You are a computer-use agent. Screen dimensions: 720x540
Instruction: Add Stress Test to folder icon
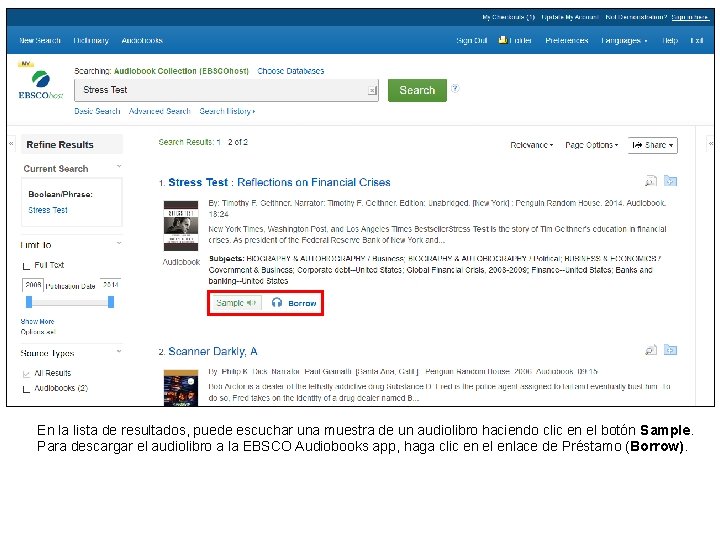(670, 181)
